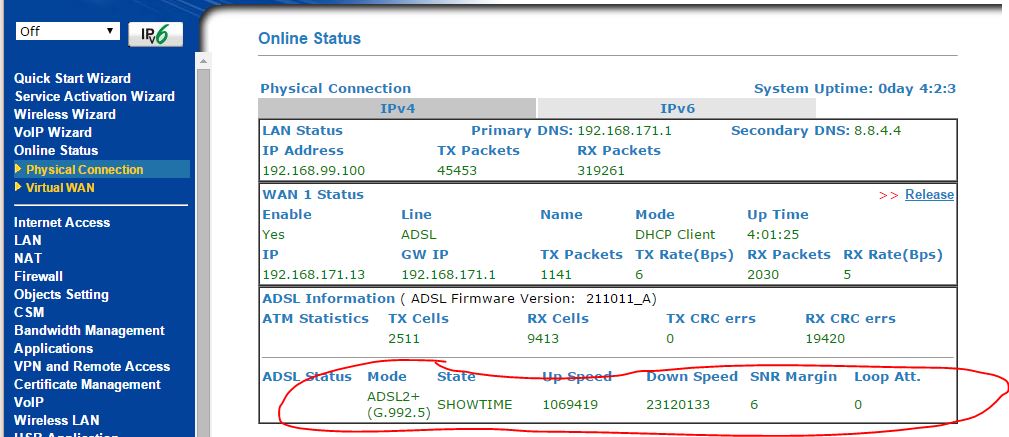
Task: Open Service Activation Wizard
Action: click(x=94, y=96)
